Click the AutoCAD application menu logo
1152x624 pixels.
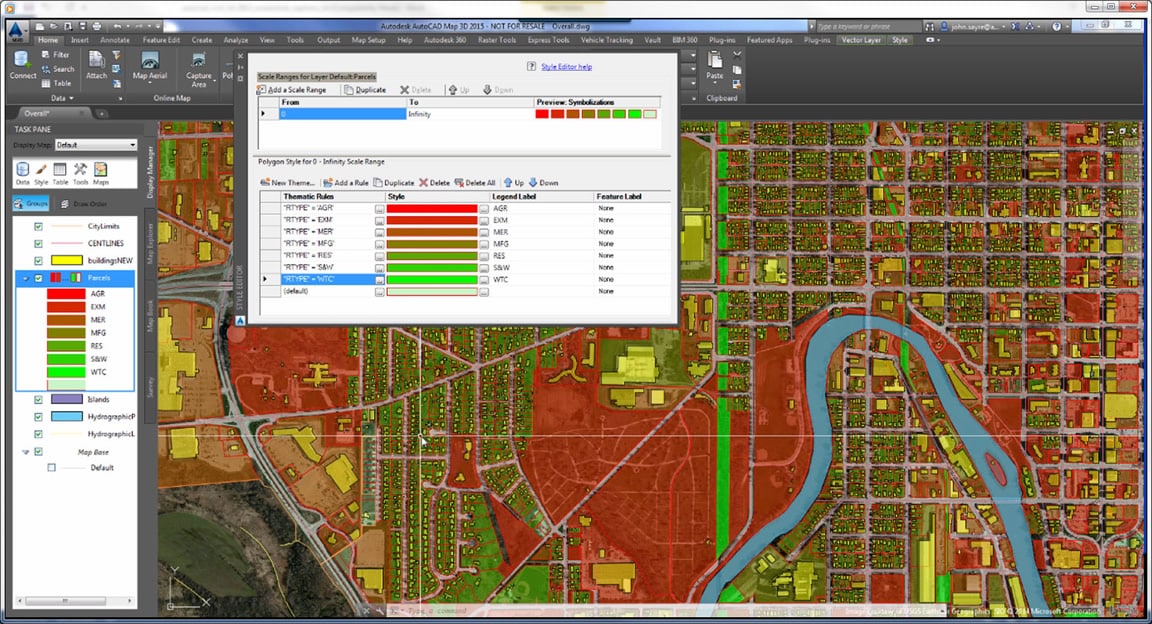(16, 31)
